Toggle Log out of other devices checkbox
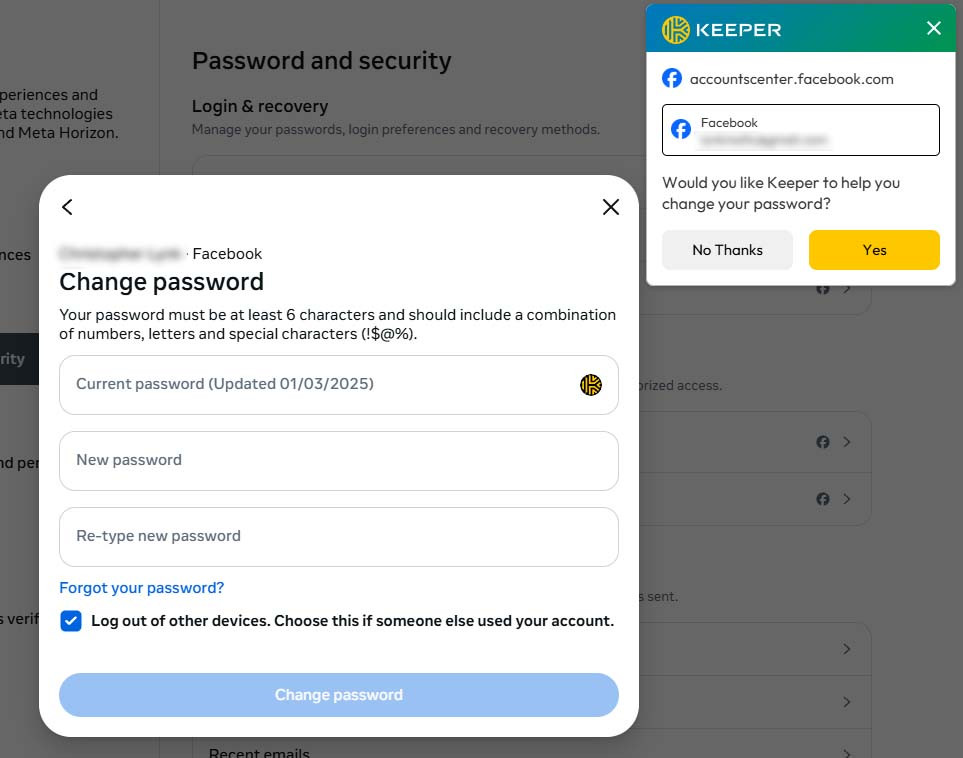The width and height of the screenshot is (963, 758). [71, 621]
